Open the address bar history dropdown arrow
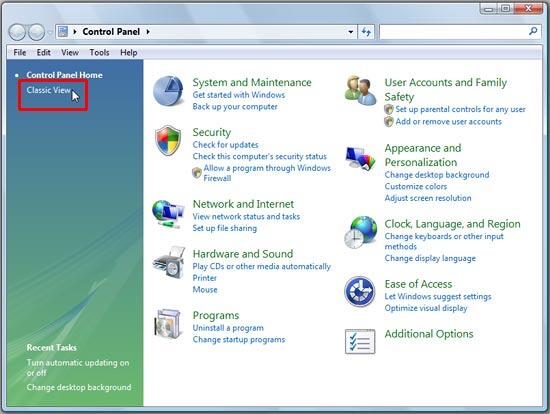 tap(351, 32)
